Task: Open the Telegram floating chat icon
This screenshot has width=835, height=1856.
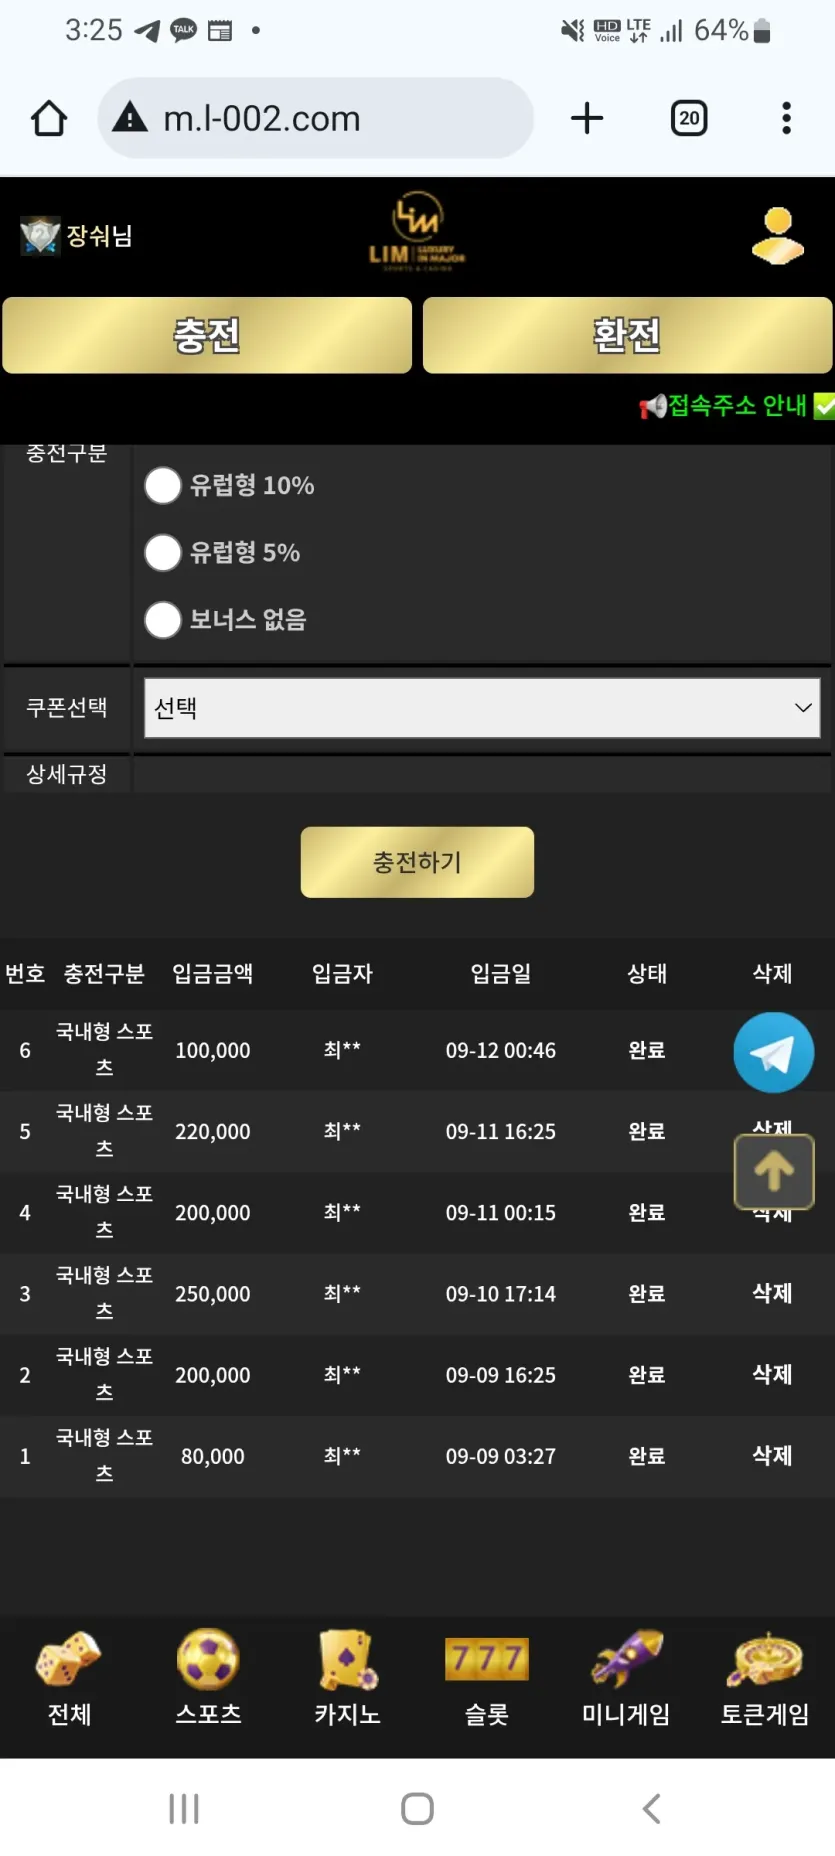Action: point(773,1052)
